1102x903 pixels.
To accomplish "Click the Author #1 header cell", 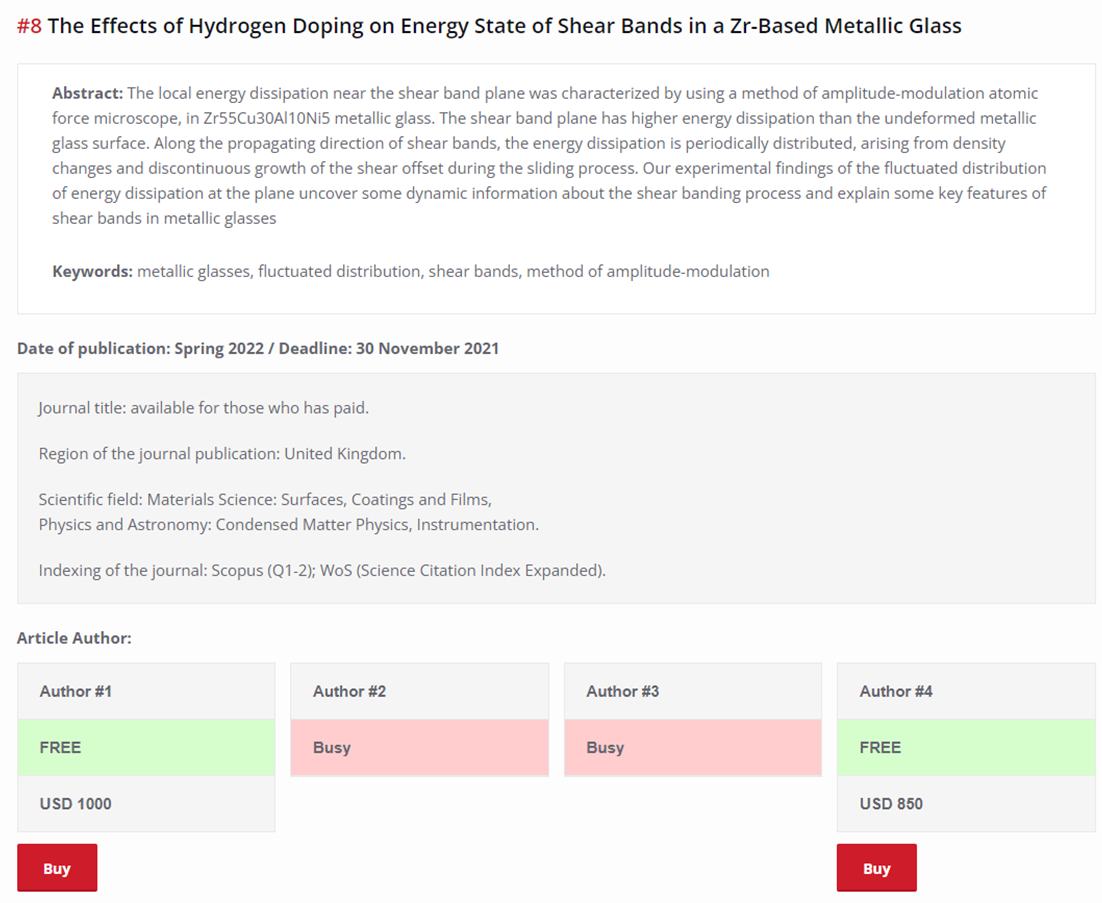I will tap(146, 691).
